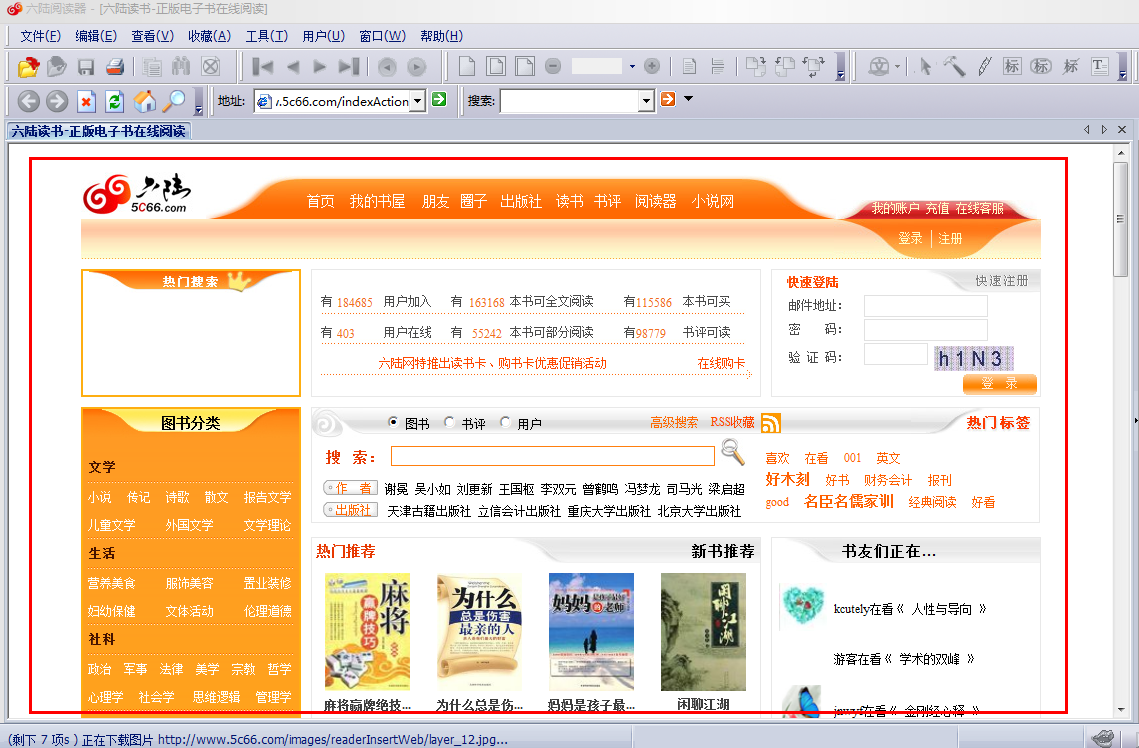
Task: Go to home page via house icon
Action: (145, 101)
